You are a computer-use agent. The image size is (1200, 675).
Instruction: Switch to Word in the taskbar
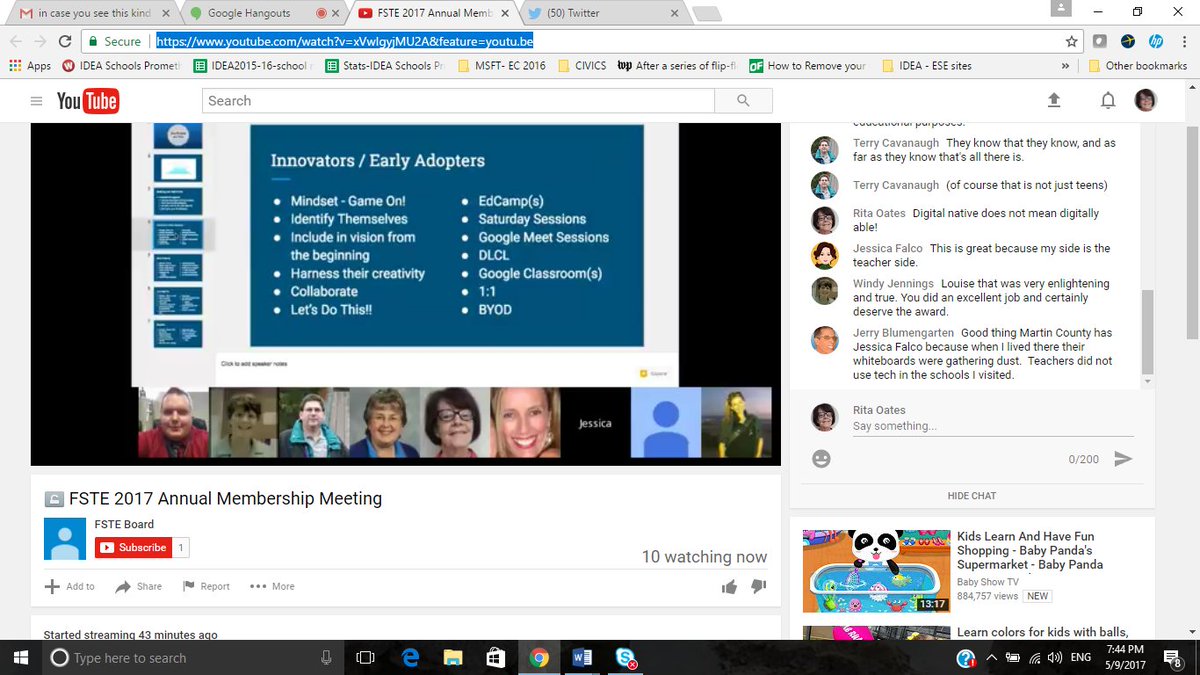(x=583, y=657)
